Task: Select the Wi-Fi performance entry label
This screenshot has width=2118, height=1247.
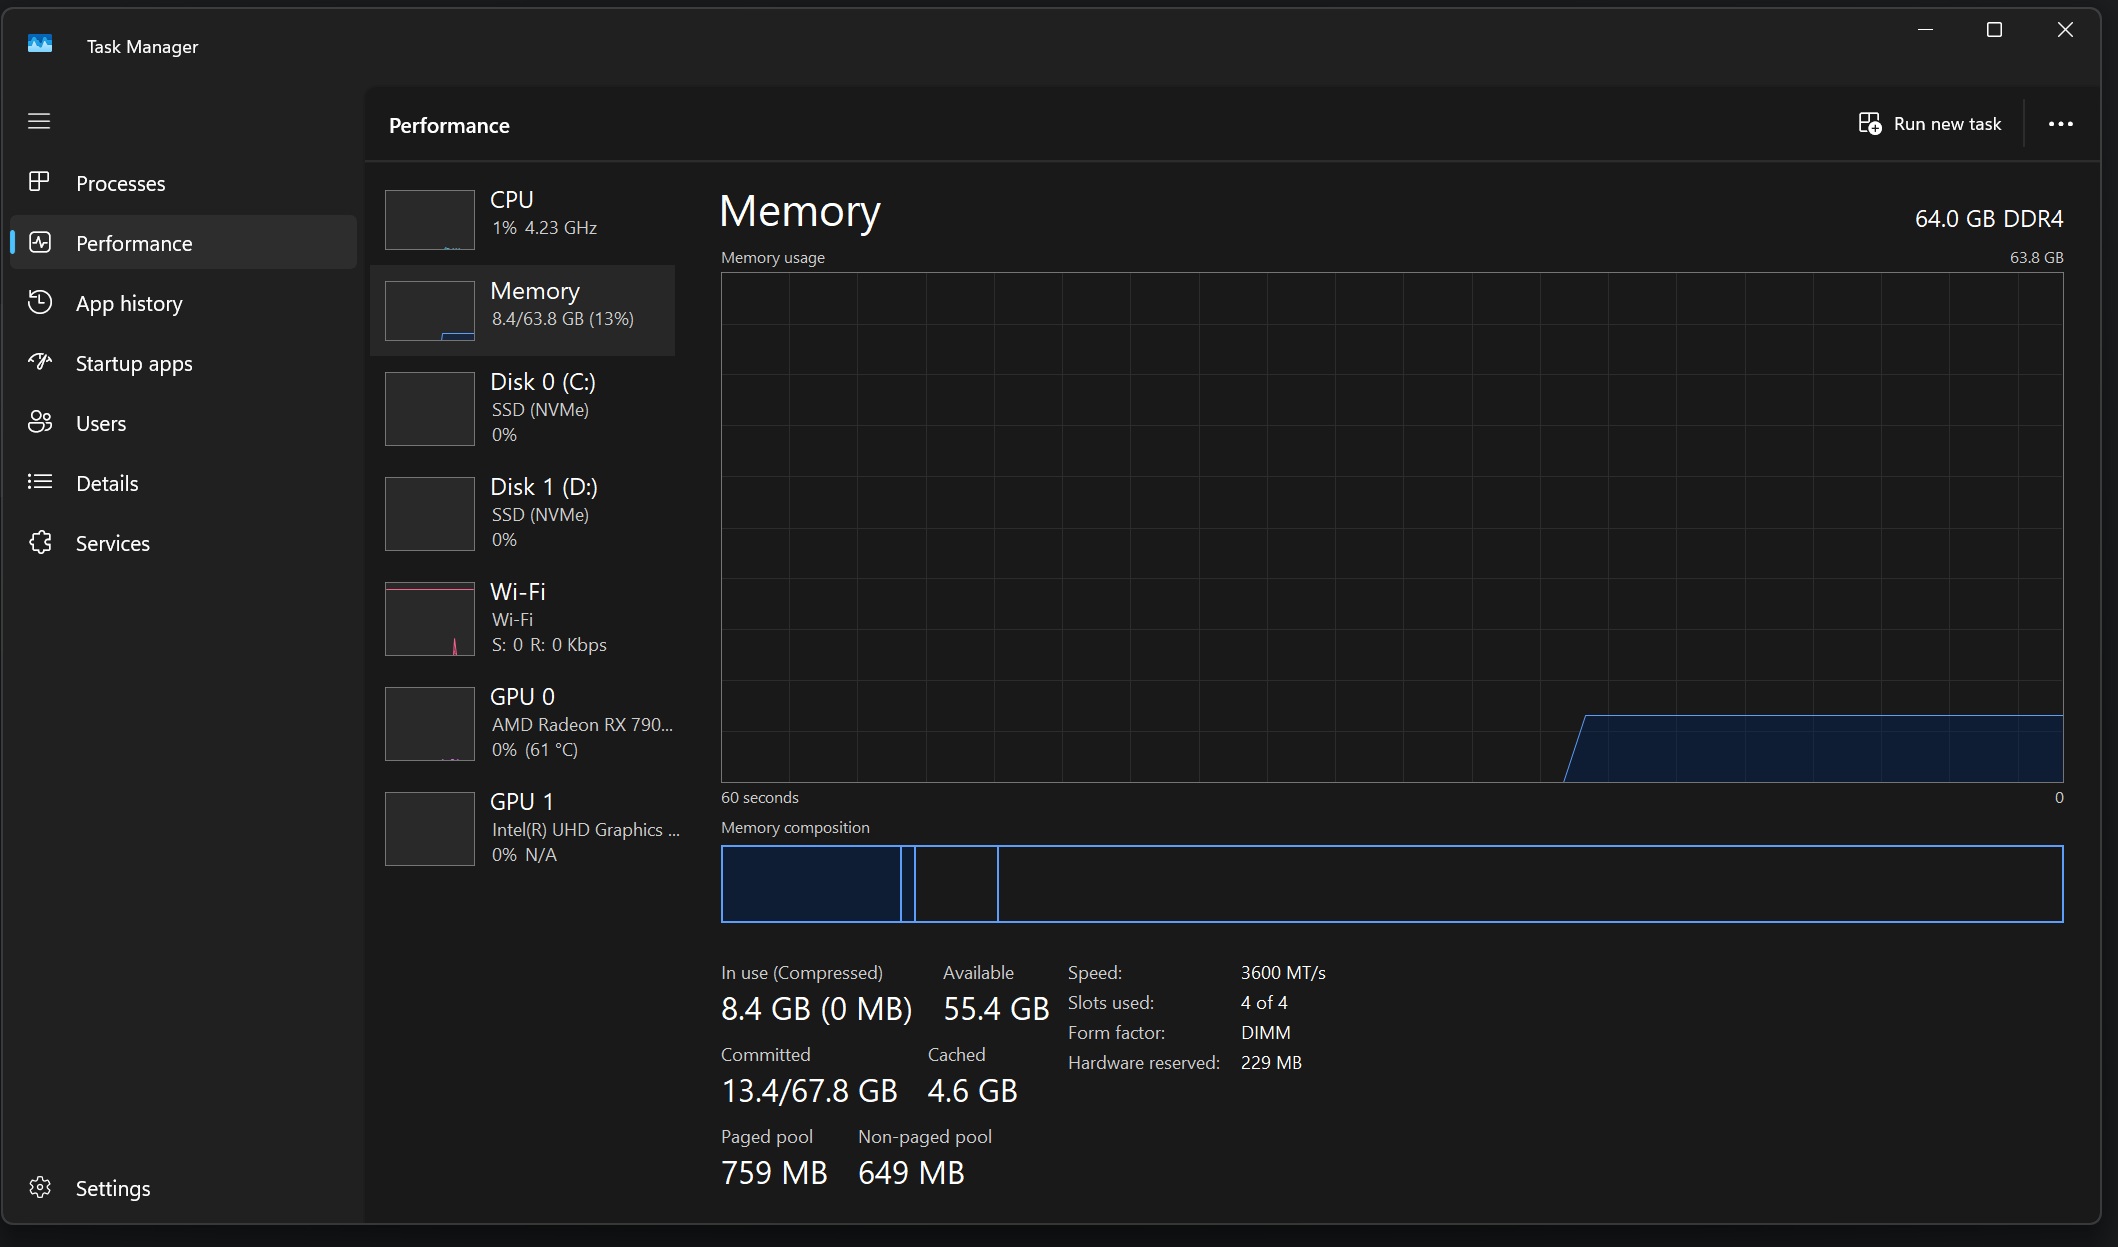Action: coord(518,591)
